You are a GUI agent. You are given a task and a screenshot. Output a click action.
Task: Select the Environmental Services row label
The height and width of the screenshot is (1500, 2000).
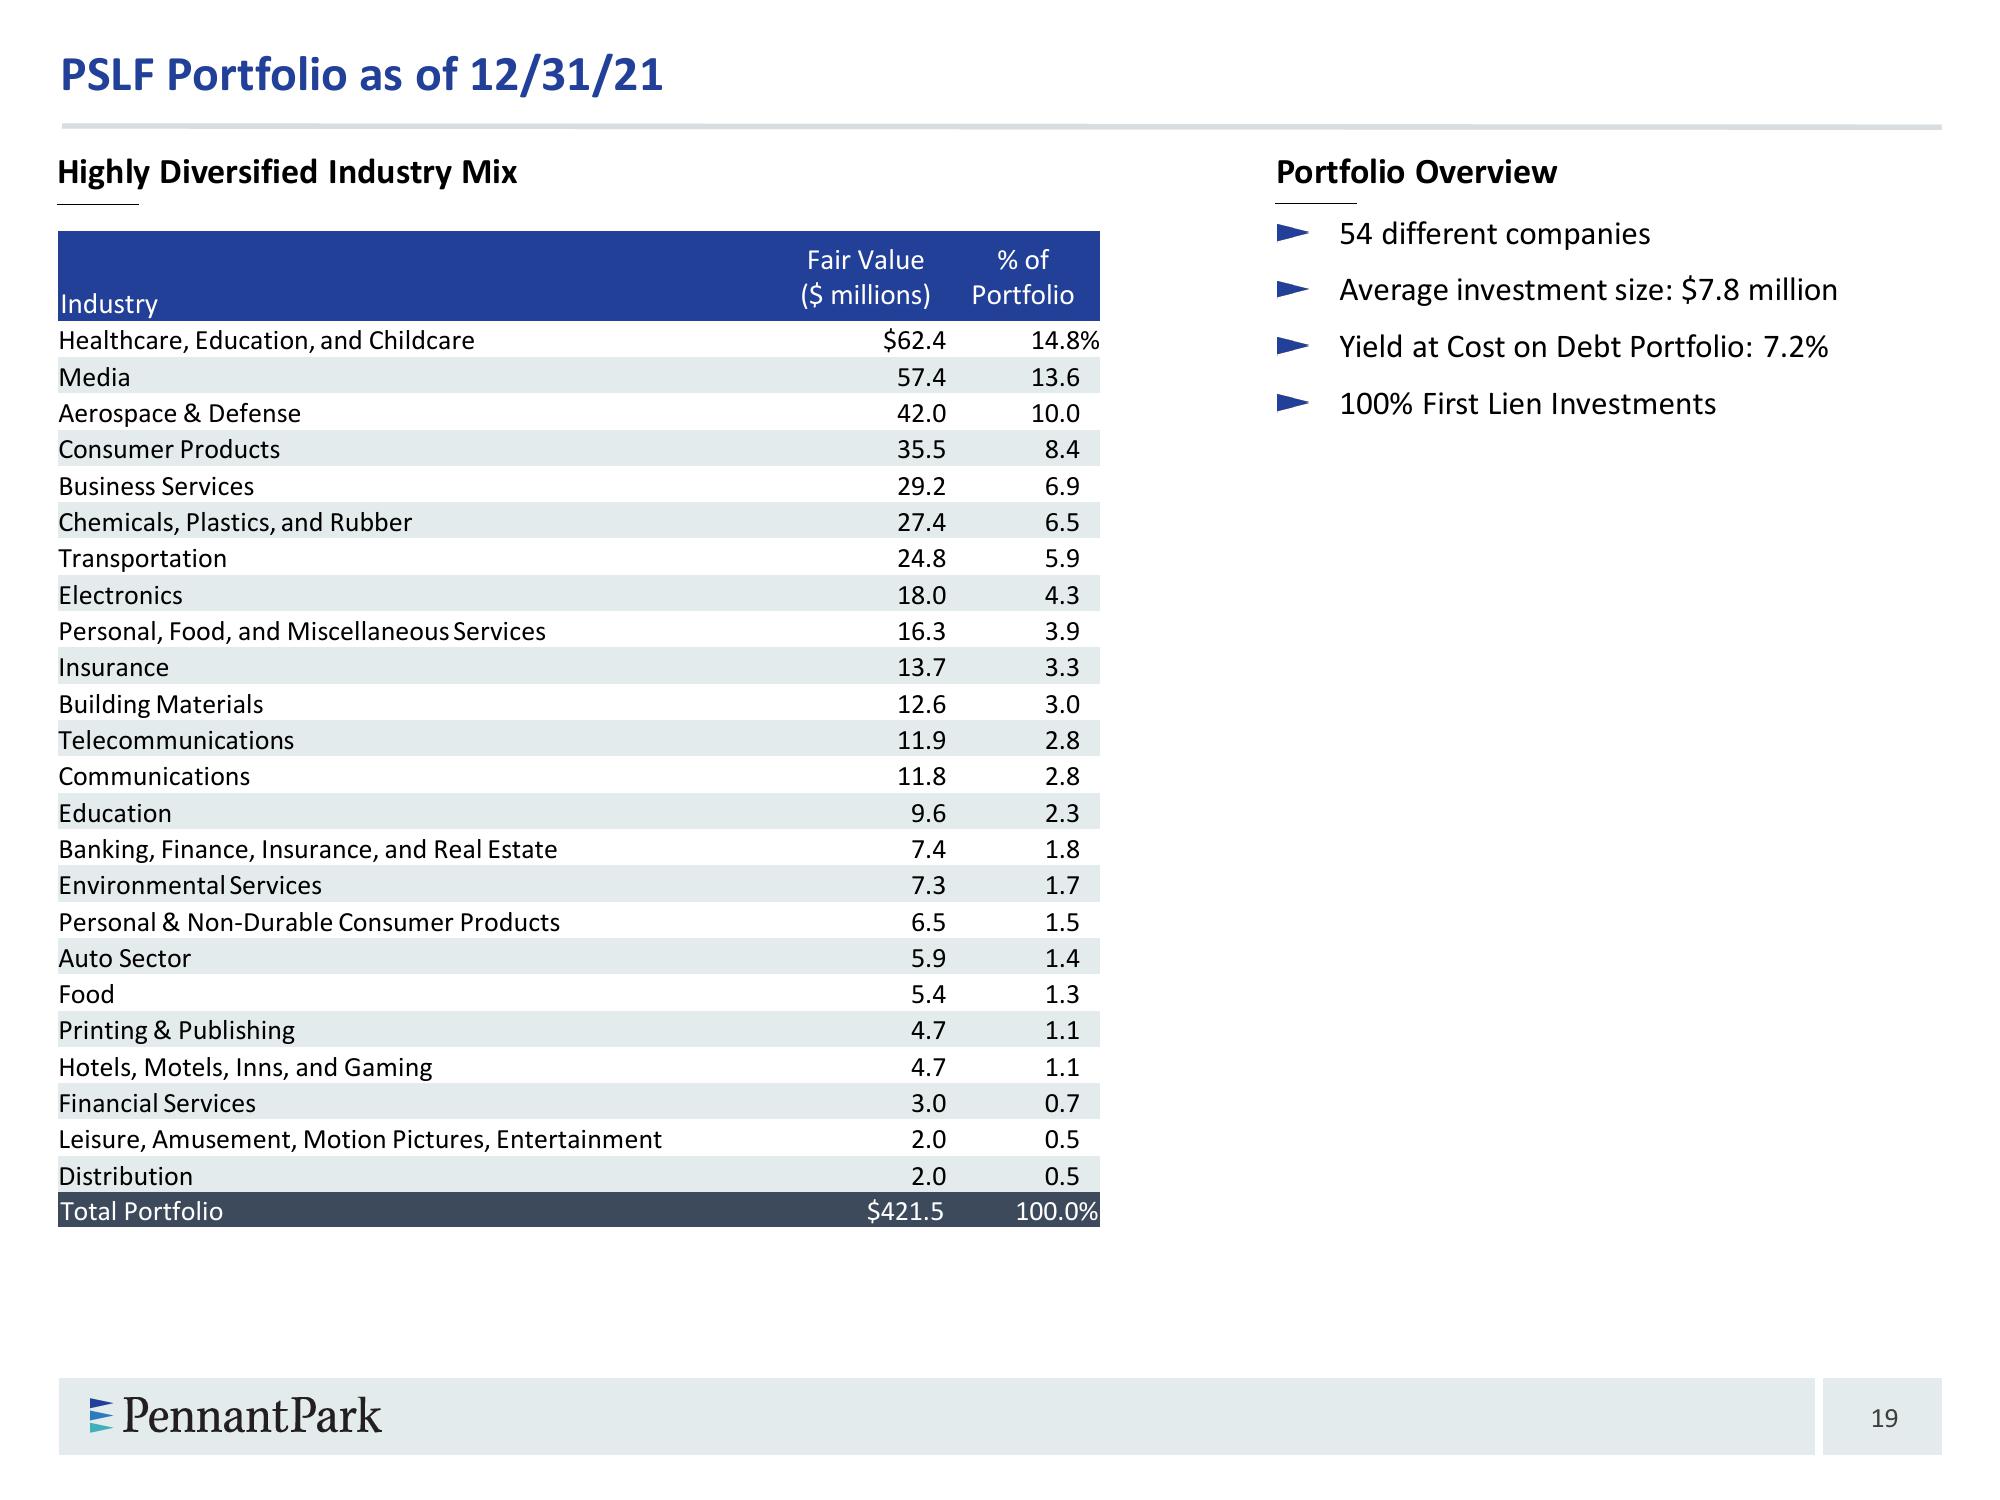190,886
